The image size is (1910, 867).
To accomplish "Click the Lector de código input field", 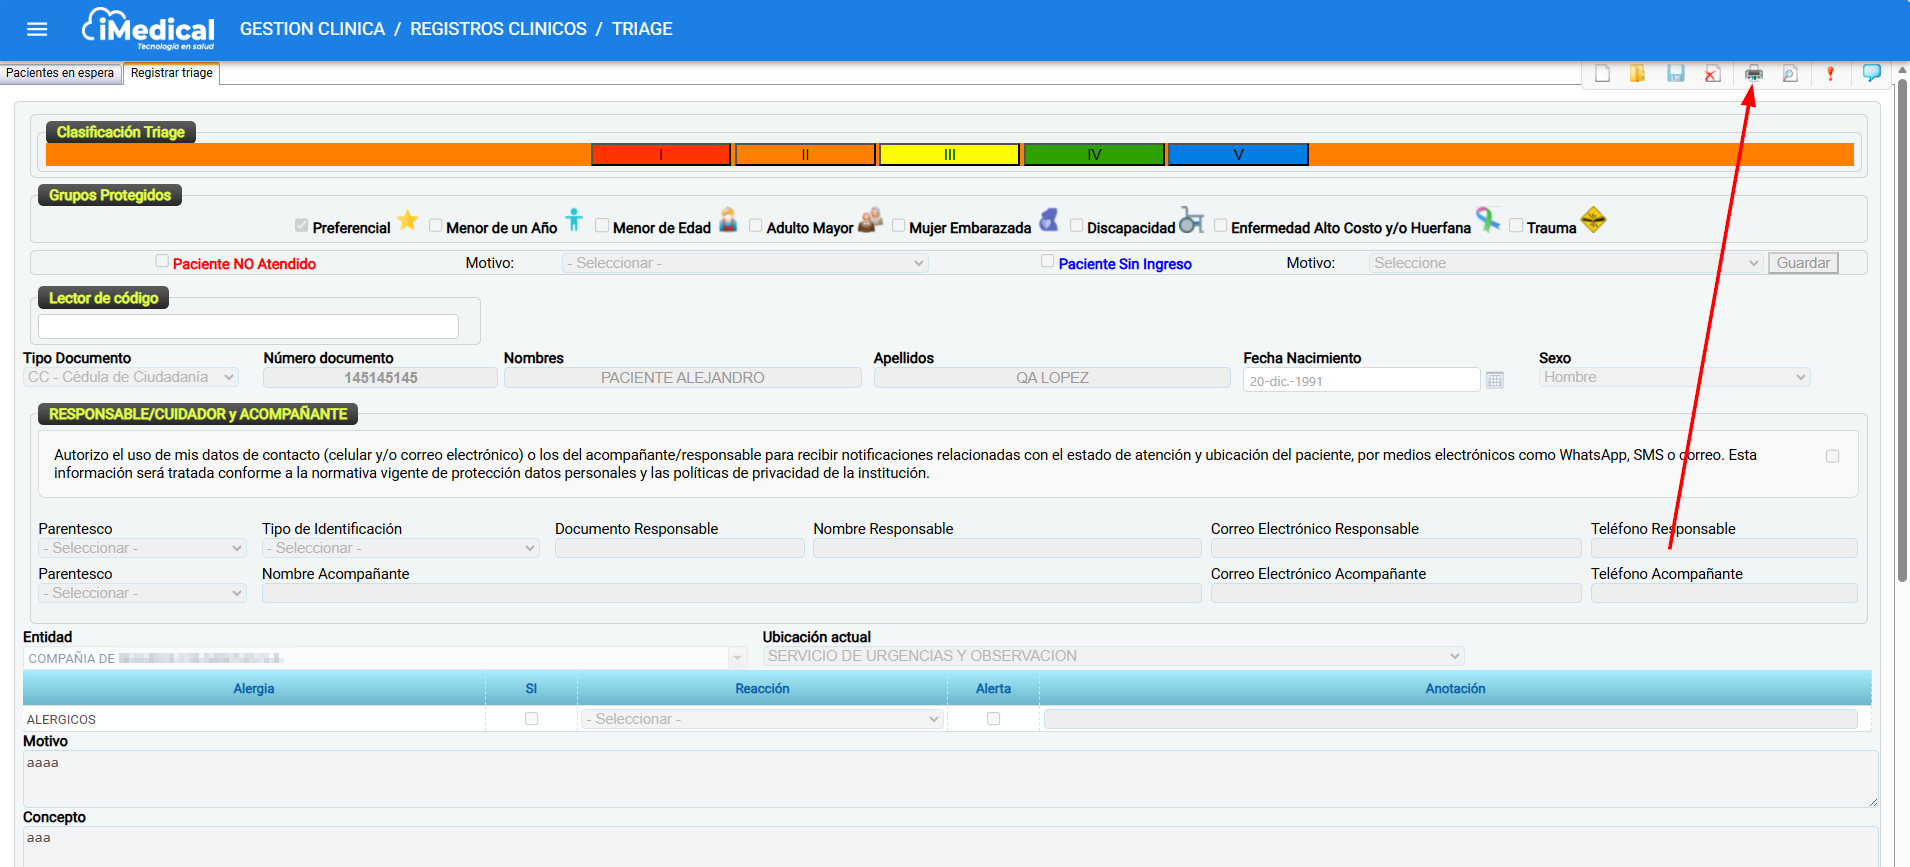I will coord(248,326).
